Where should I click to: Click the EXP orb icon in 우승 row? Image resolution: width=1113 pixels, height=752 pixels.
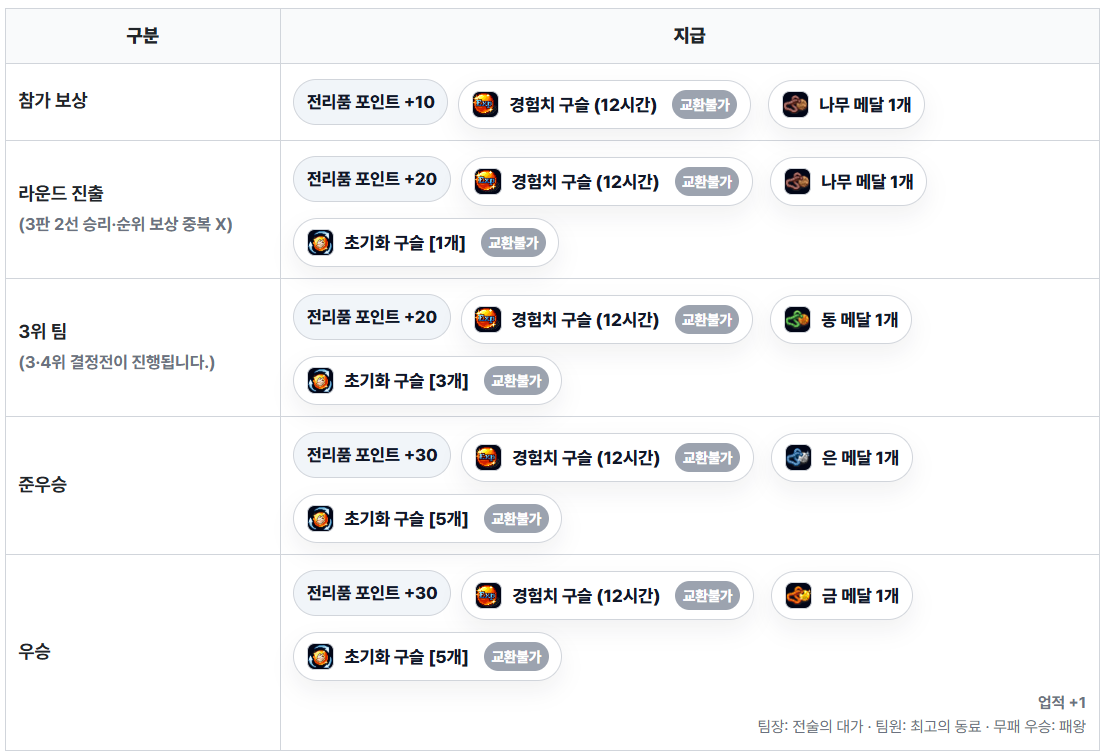(488, 596)
